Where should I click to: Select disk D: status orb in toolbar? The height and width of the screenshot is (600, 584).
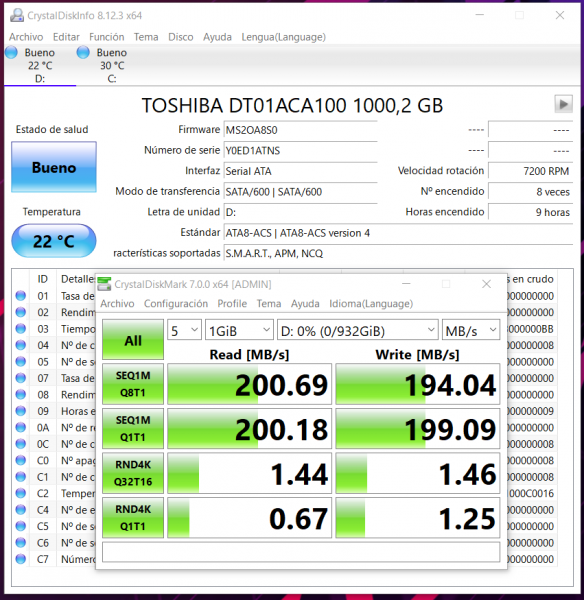tap(11, 52)
